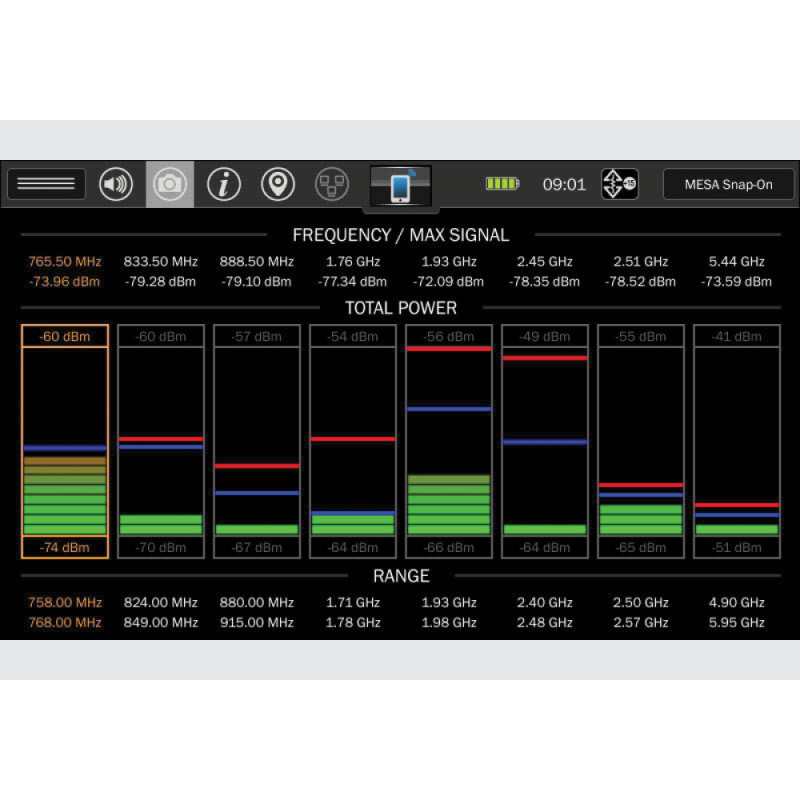Click the -78.35 dBm max signal value
Viewport: 800px width, 800px height.
[x=545, y=282]
